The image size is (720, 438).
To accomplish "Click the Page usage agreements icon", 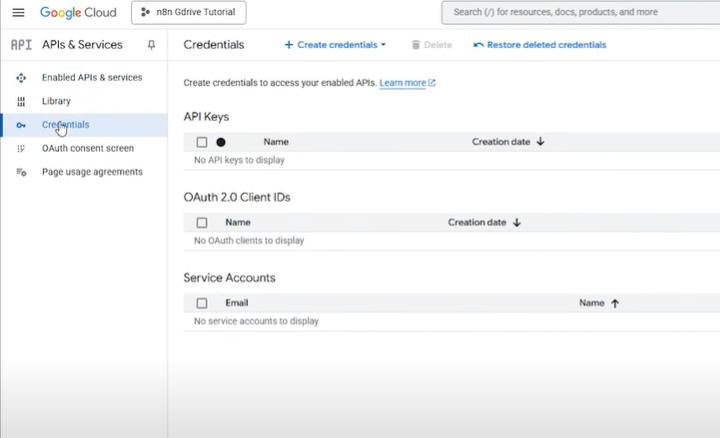I will (21, 172).
